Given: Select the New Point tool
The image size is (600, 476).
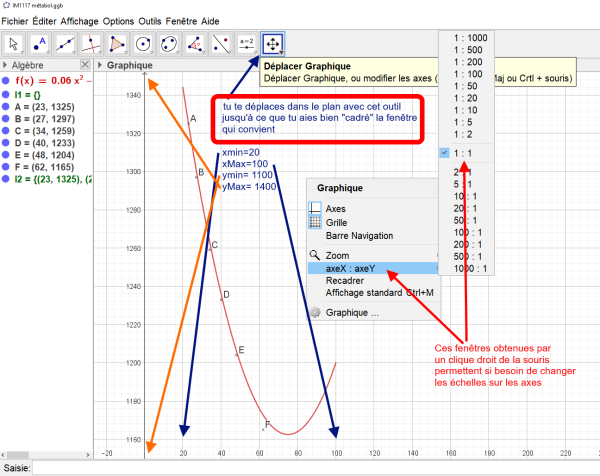Looking at the screenshot, I should coord(41,44).
